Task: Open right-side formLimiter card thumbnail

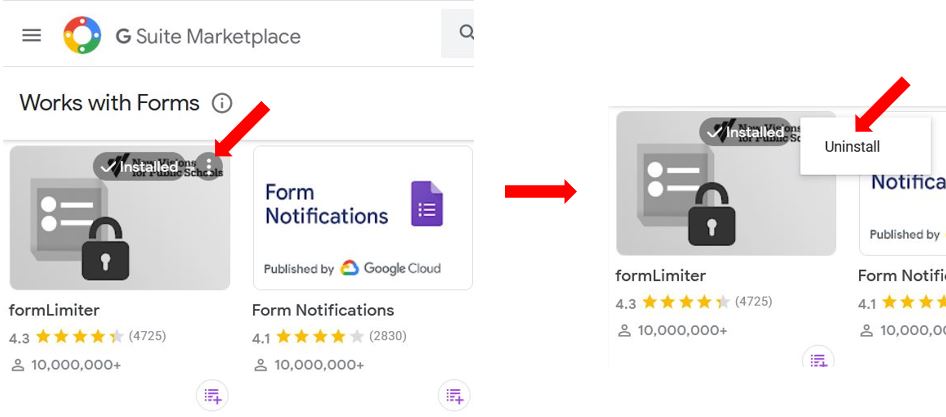Action: coord(726,183)
